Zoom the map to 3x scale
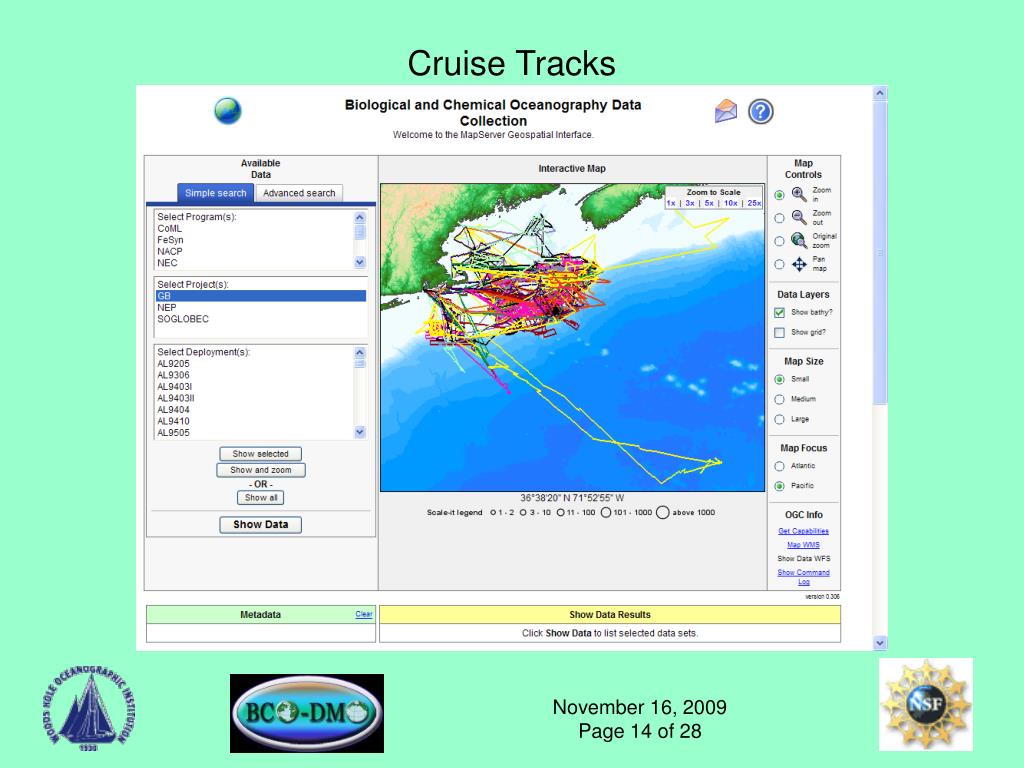This screenshot has width=1024, height=768. (690, 203)
